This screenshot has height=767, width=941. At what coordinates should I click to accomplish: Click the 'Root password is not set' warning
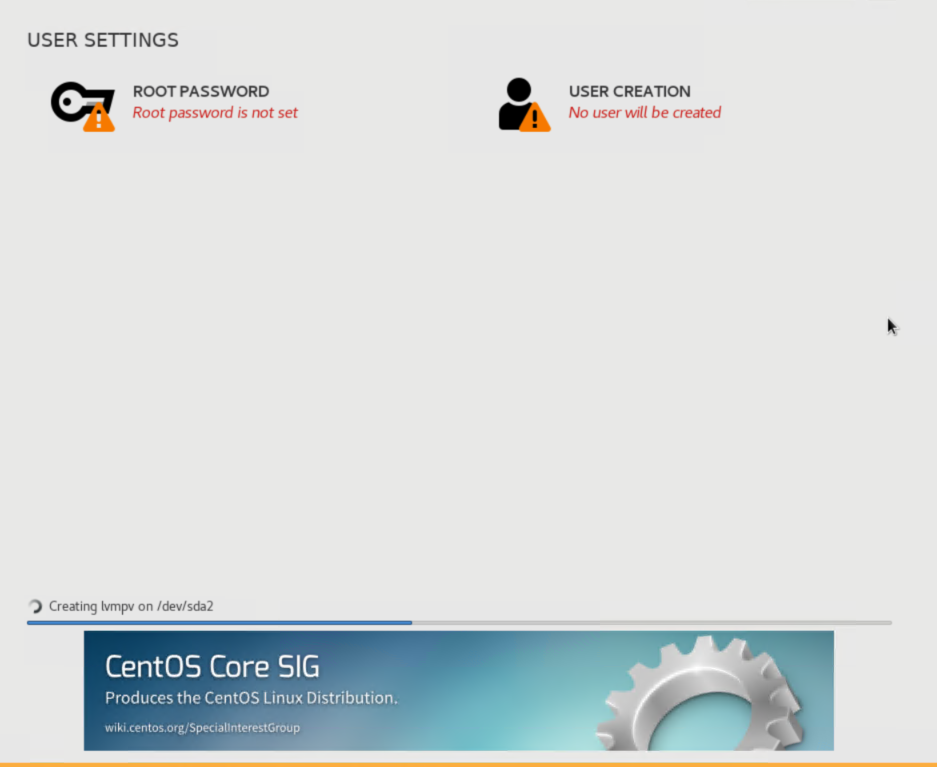[215, 113]
